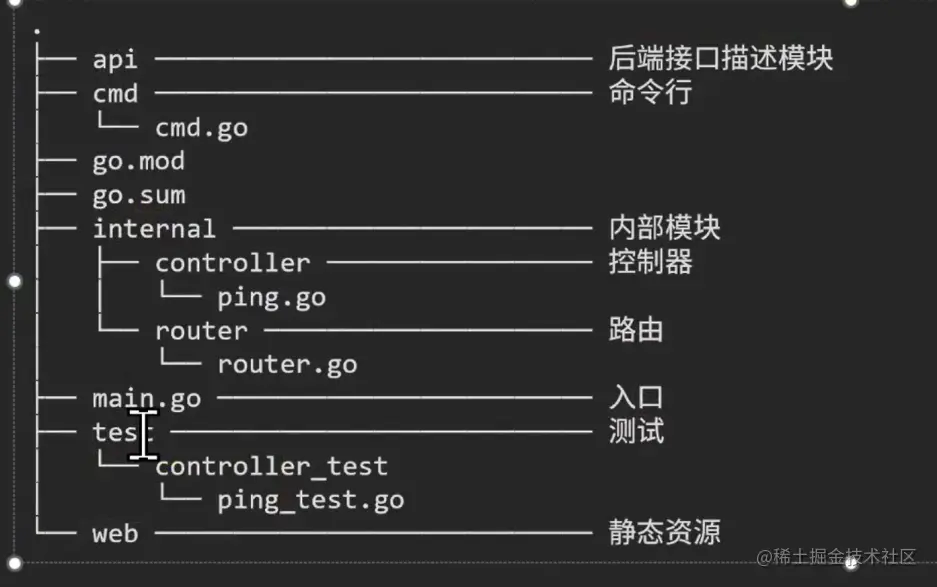Select the go.sum file entry
Image resolution: width=937 pixels, height=587 pixels.
pyautogui.click(x=139, y=196)
